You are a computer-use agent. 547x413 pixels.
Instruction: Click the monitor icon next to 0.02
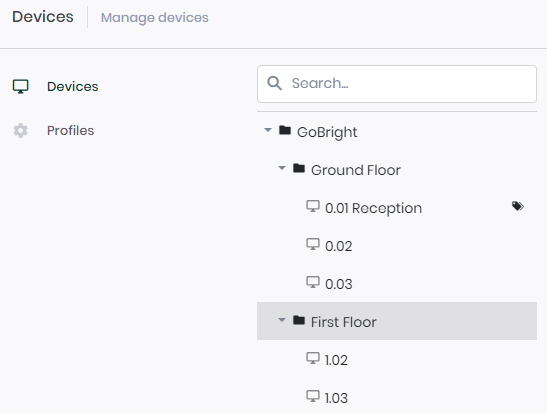(x=313, y=244)
